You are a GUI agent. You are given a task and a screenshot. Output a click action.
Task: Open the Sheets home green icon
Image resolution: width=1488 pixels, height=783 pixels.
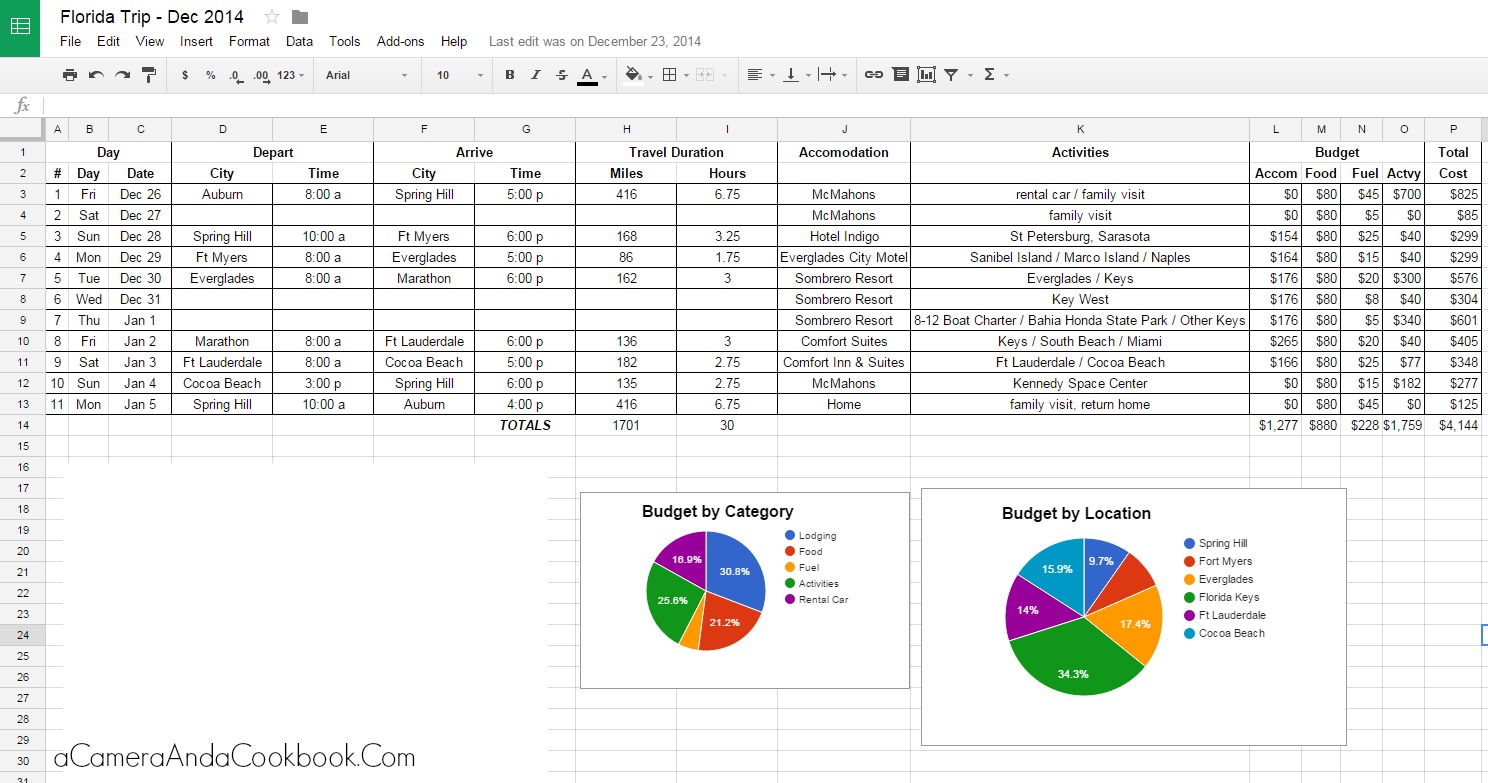pyautogui.click(x=20, y=28)
